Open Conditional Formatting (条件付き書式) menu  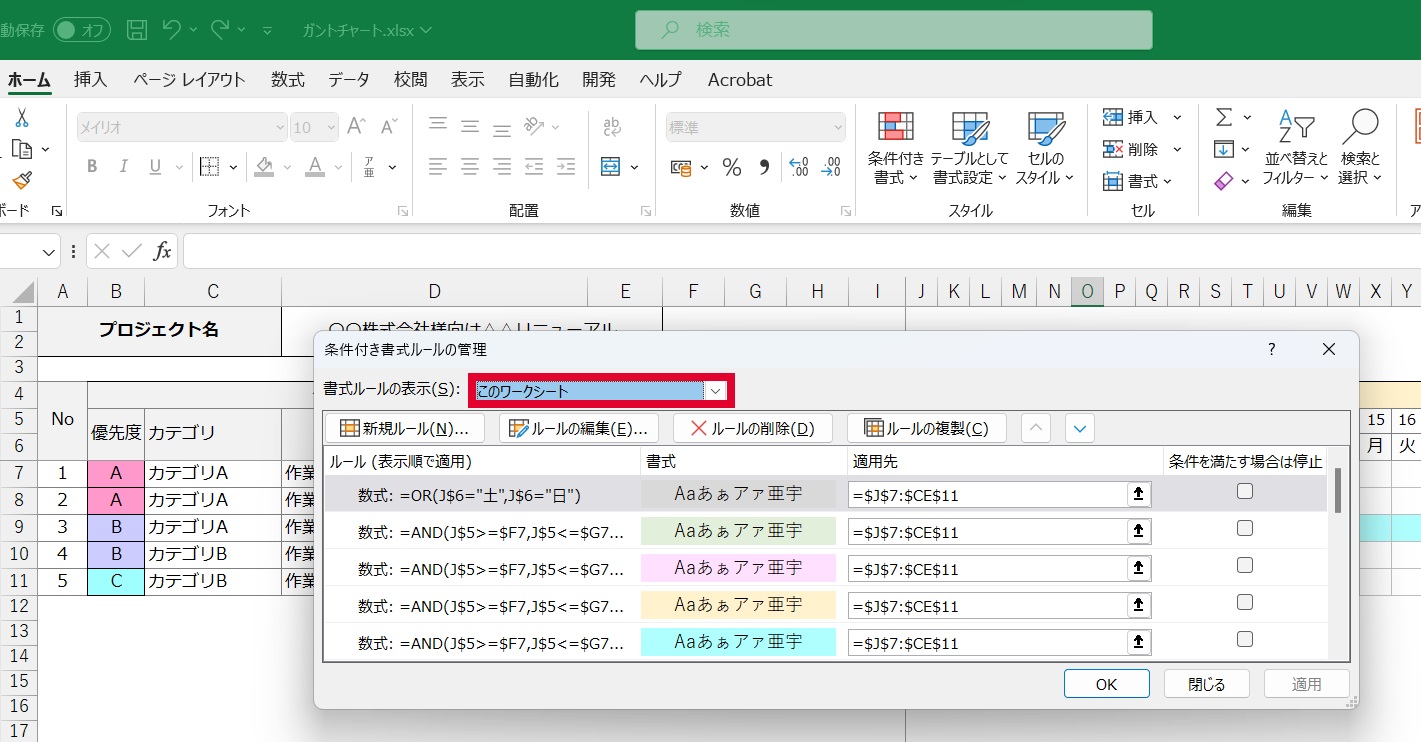895,148
